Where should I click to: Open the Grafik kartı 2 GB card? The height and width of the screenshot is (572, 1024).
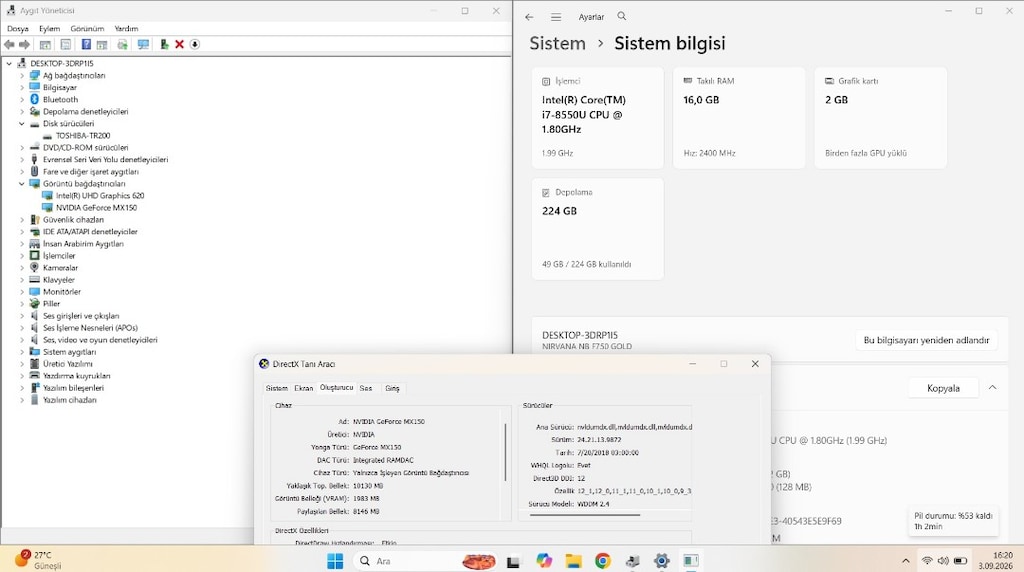click(880, 118)
